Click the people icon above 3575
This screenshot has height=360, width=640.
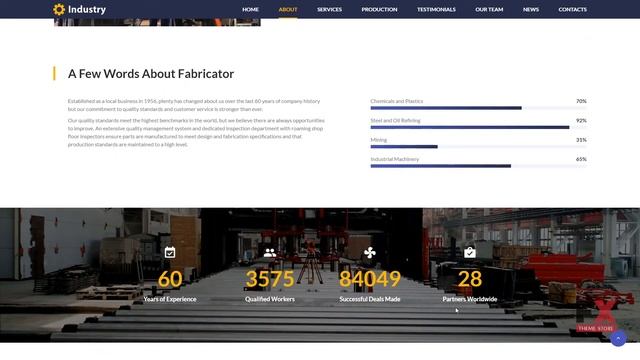[270, 253]
